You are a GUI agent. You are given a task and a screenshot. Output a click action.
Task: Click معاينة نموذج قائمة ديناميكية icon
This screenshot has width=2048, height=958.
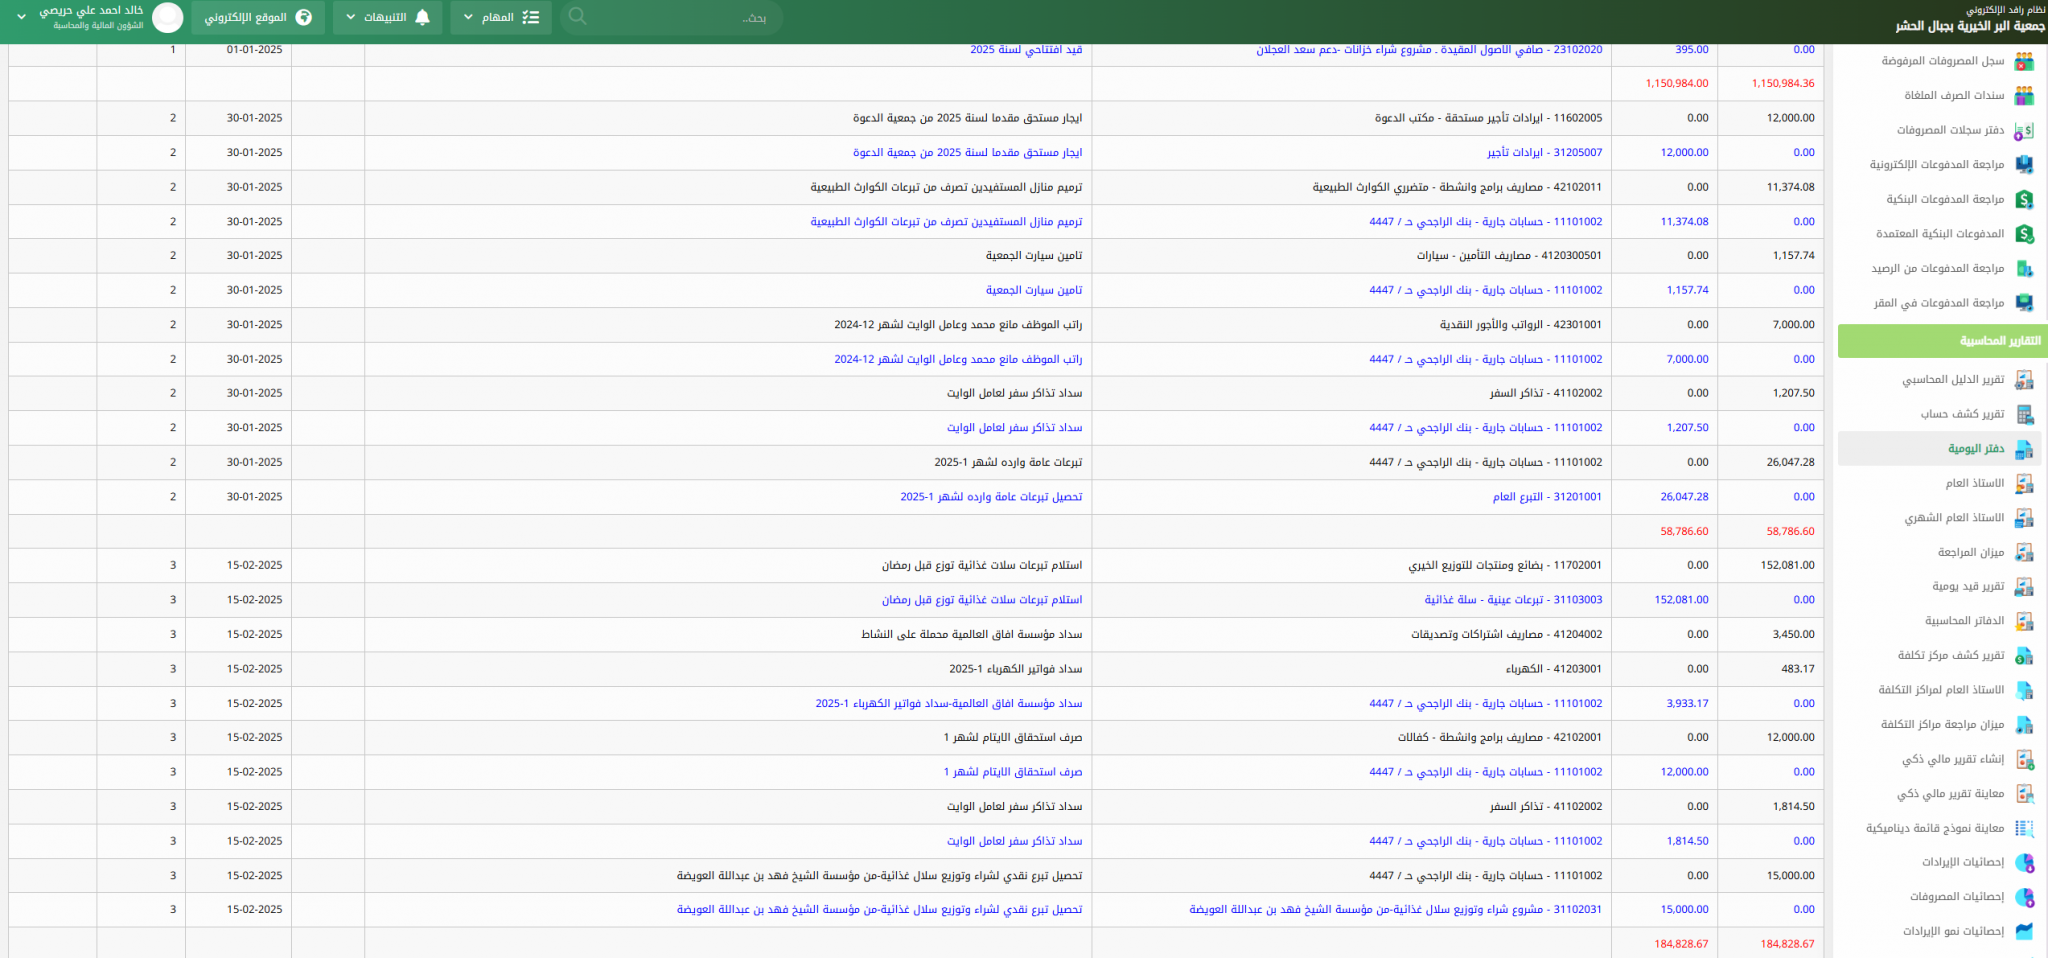click(2024, 829)
